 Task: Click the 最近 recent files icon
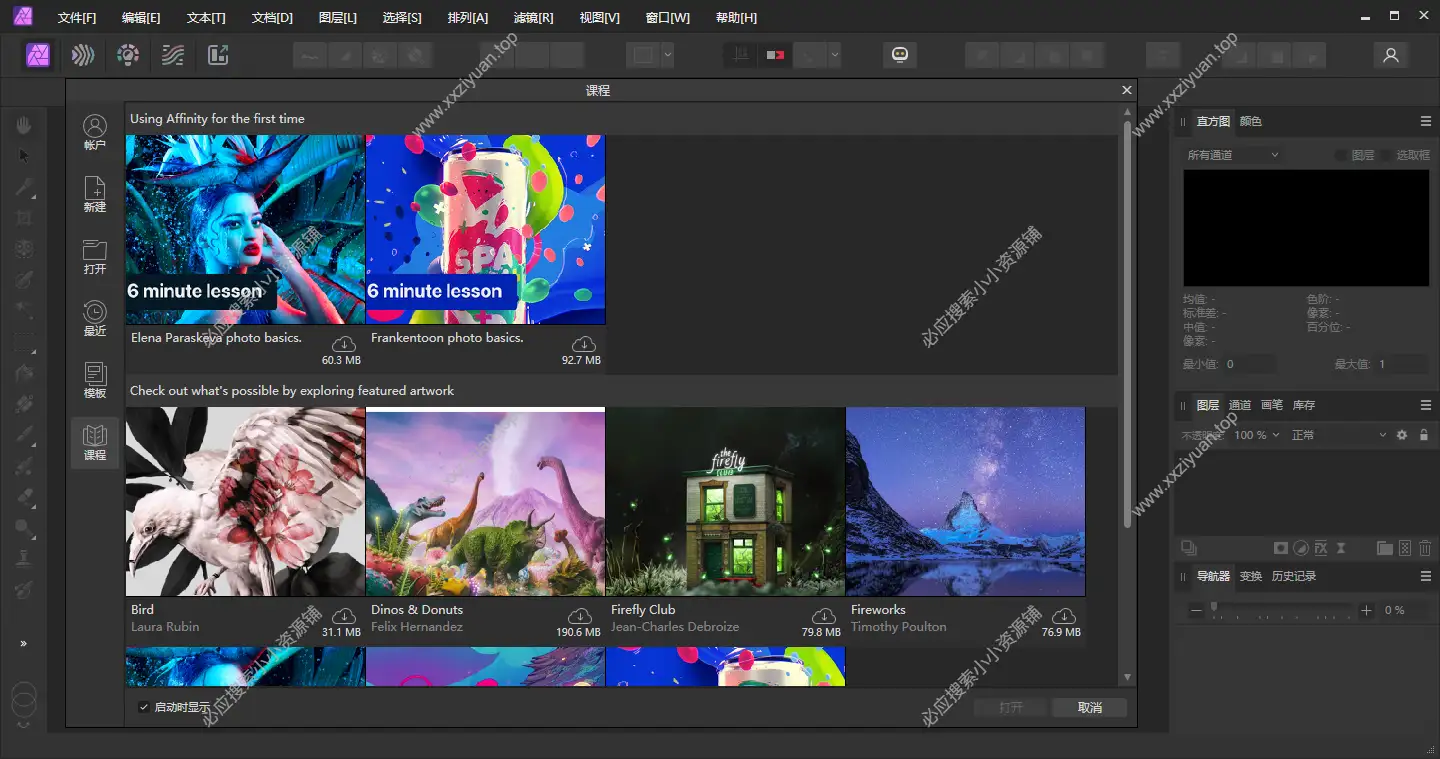pyautogui.click(x=94, y=311)
